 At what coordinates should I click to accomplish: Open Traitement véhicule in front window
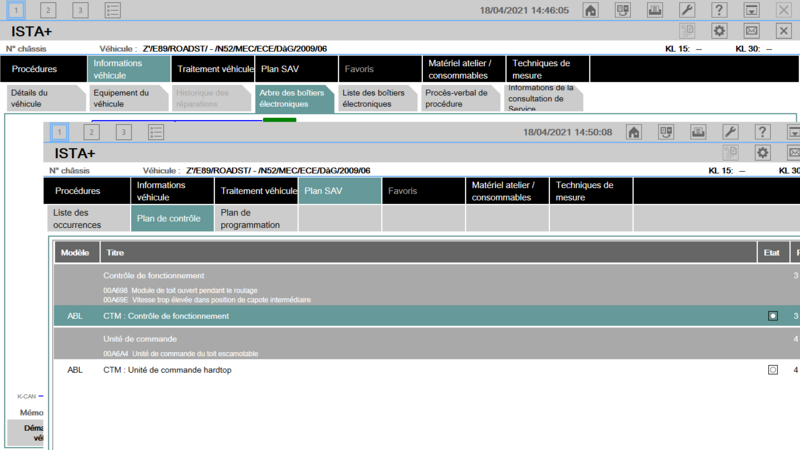pyautogui.click(x=256, y=191)
